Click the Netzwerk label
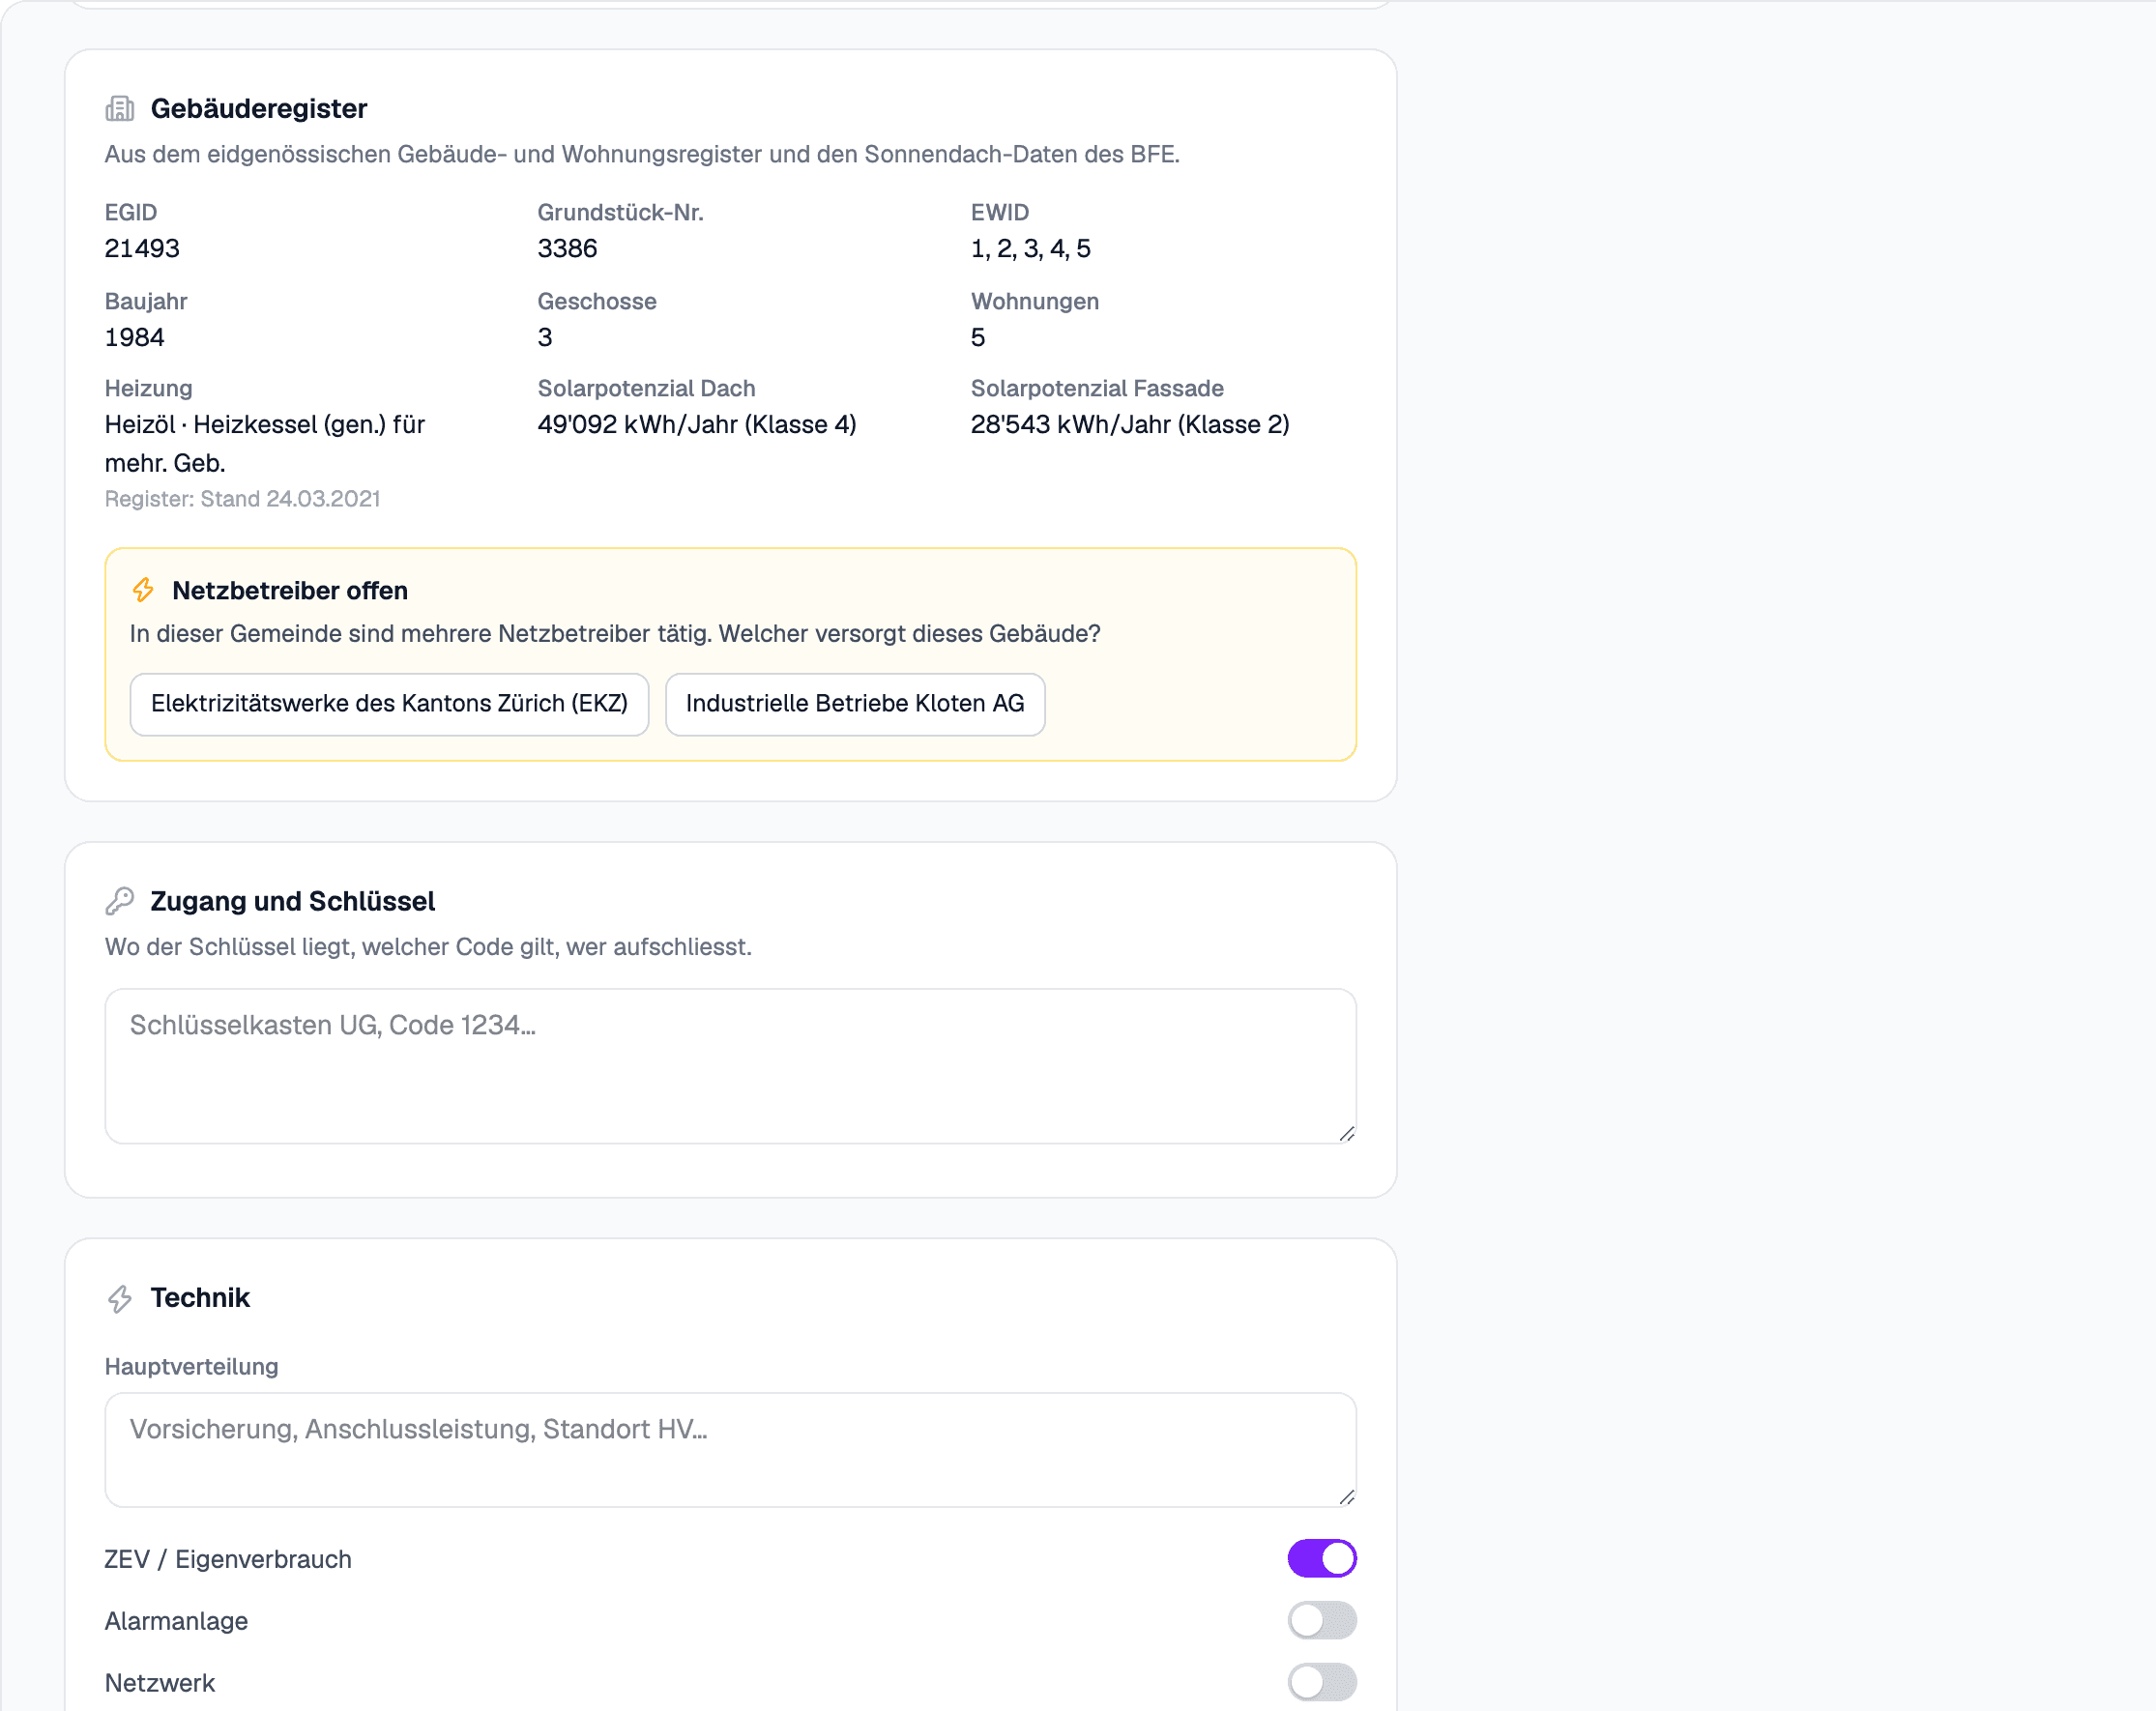Image resolution: width=2156 pixels, height=1711 pixels. (159, 1683)
